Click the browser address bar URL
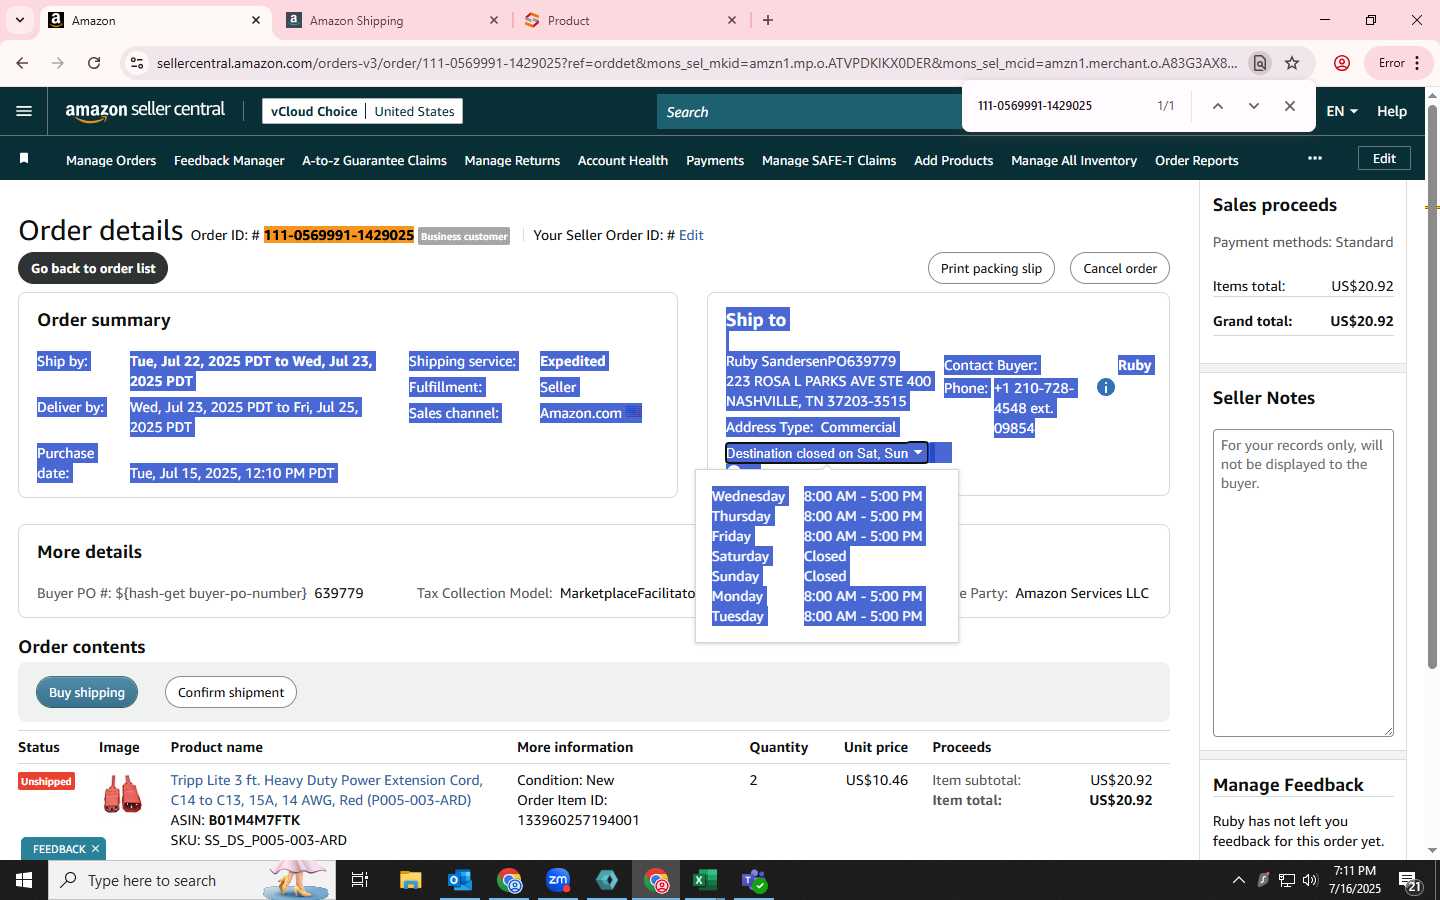Screen dimensions: 1440x900 click(696, 63)
